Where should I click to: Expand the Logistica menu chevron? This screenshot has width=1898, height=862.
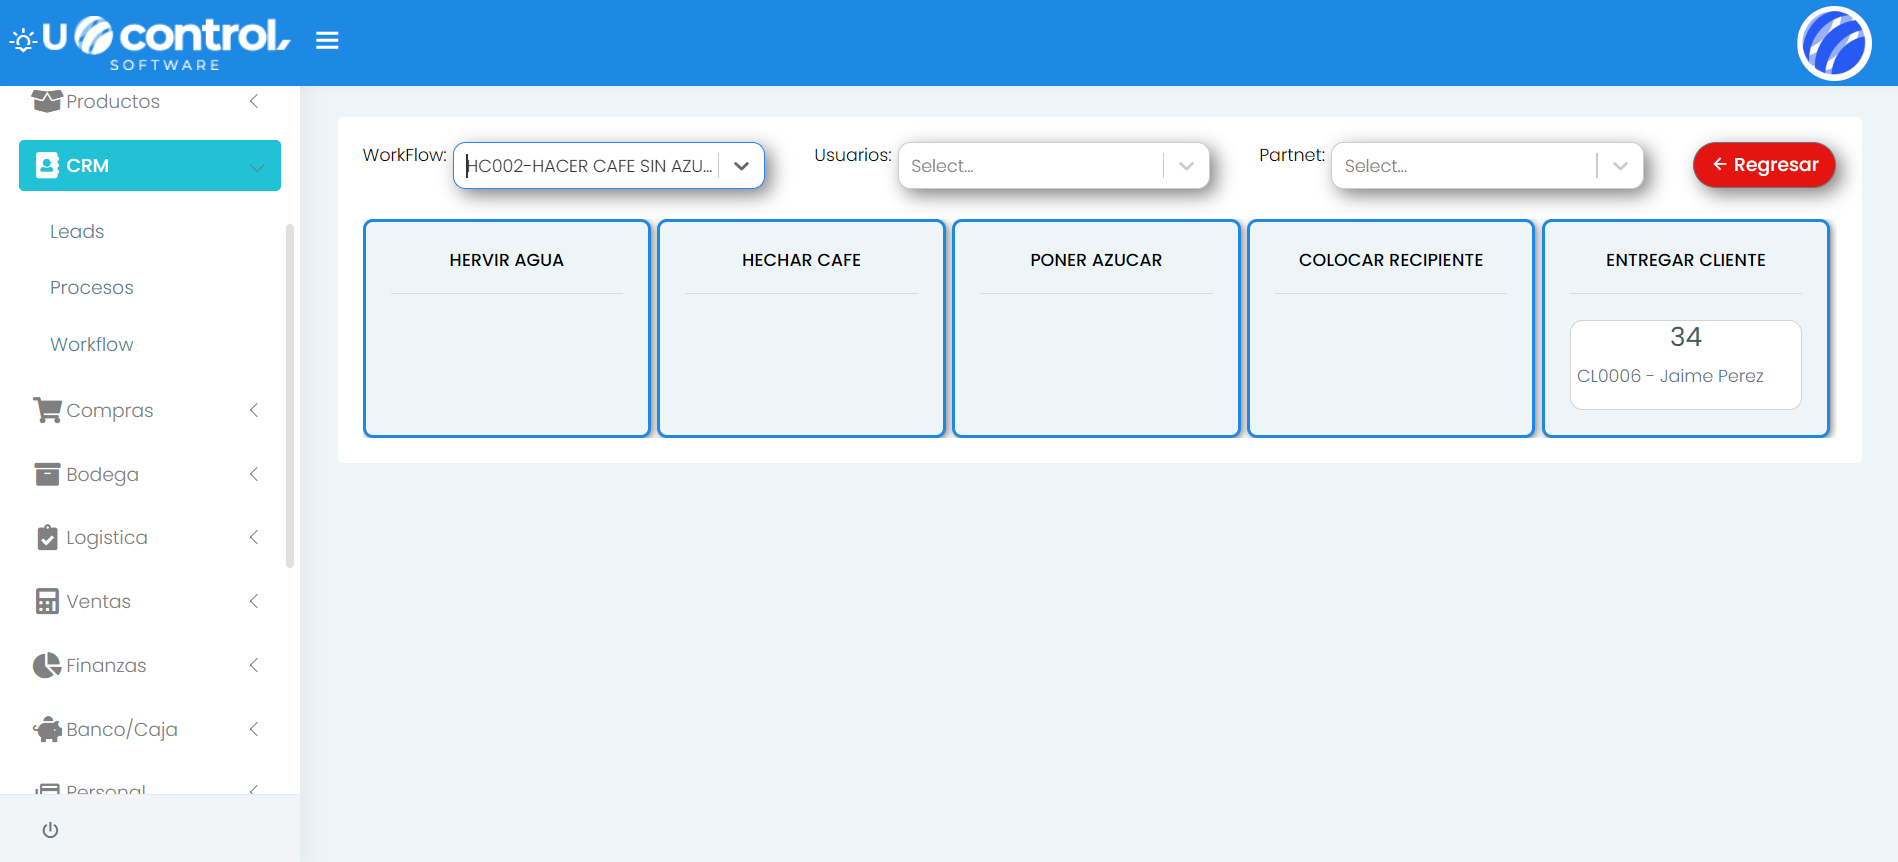(254, 537)
